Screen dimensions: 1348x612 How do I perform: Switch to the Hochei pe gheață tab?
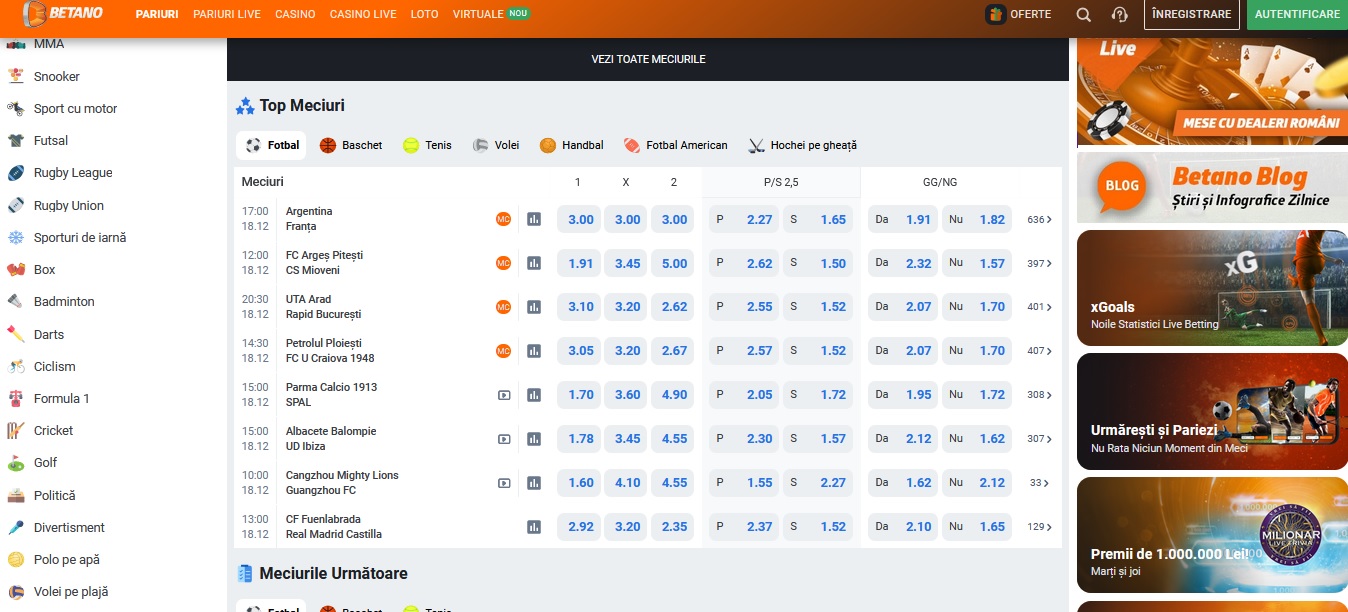803,145
